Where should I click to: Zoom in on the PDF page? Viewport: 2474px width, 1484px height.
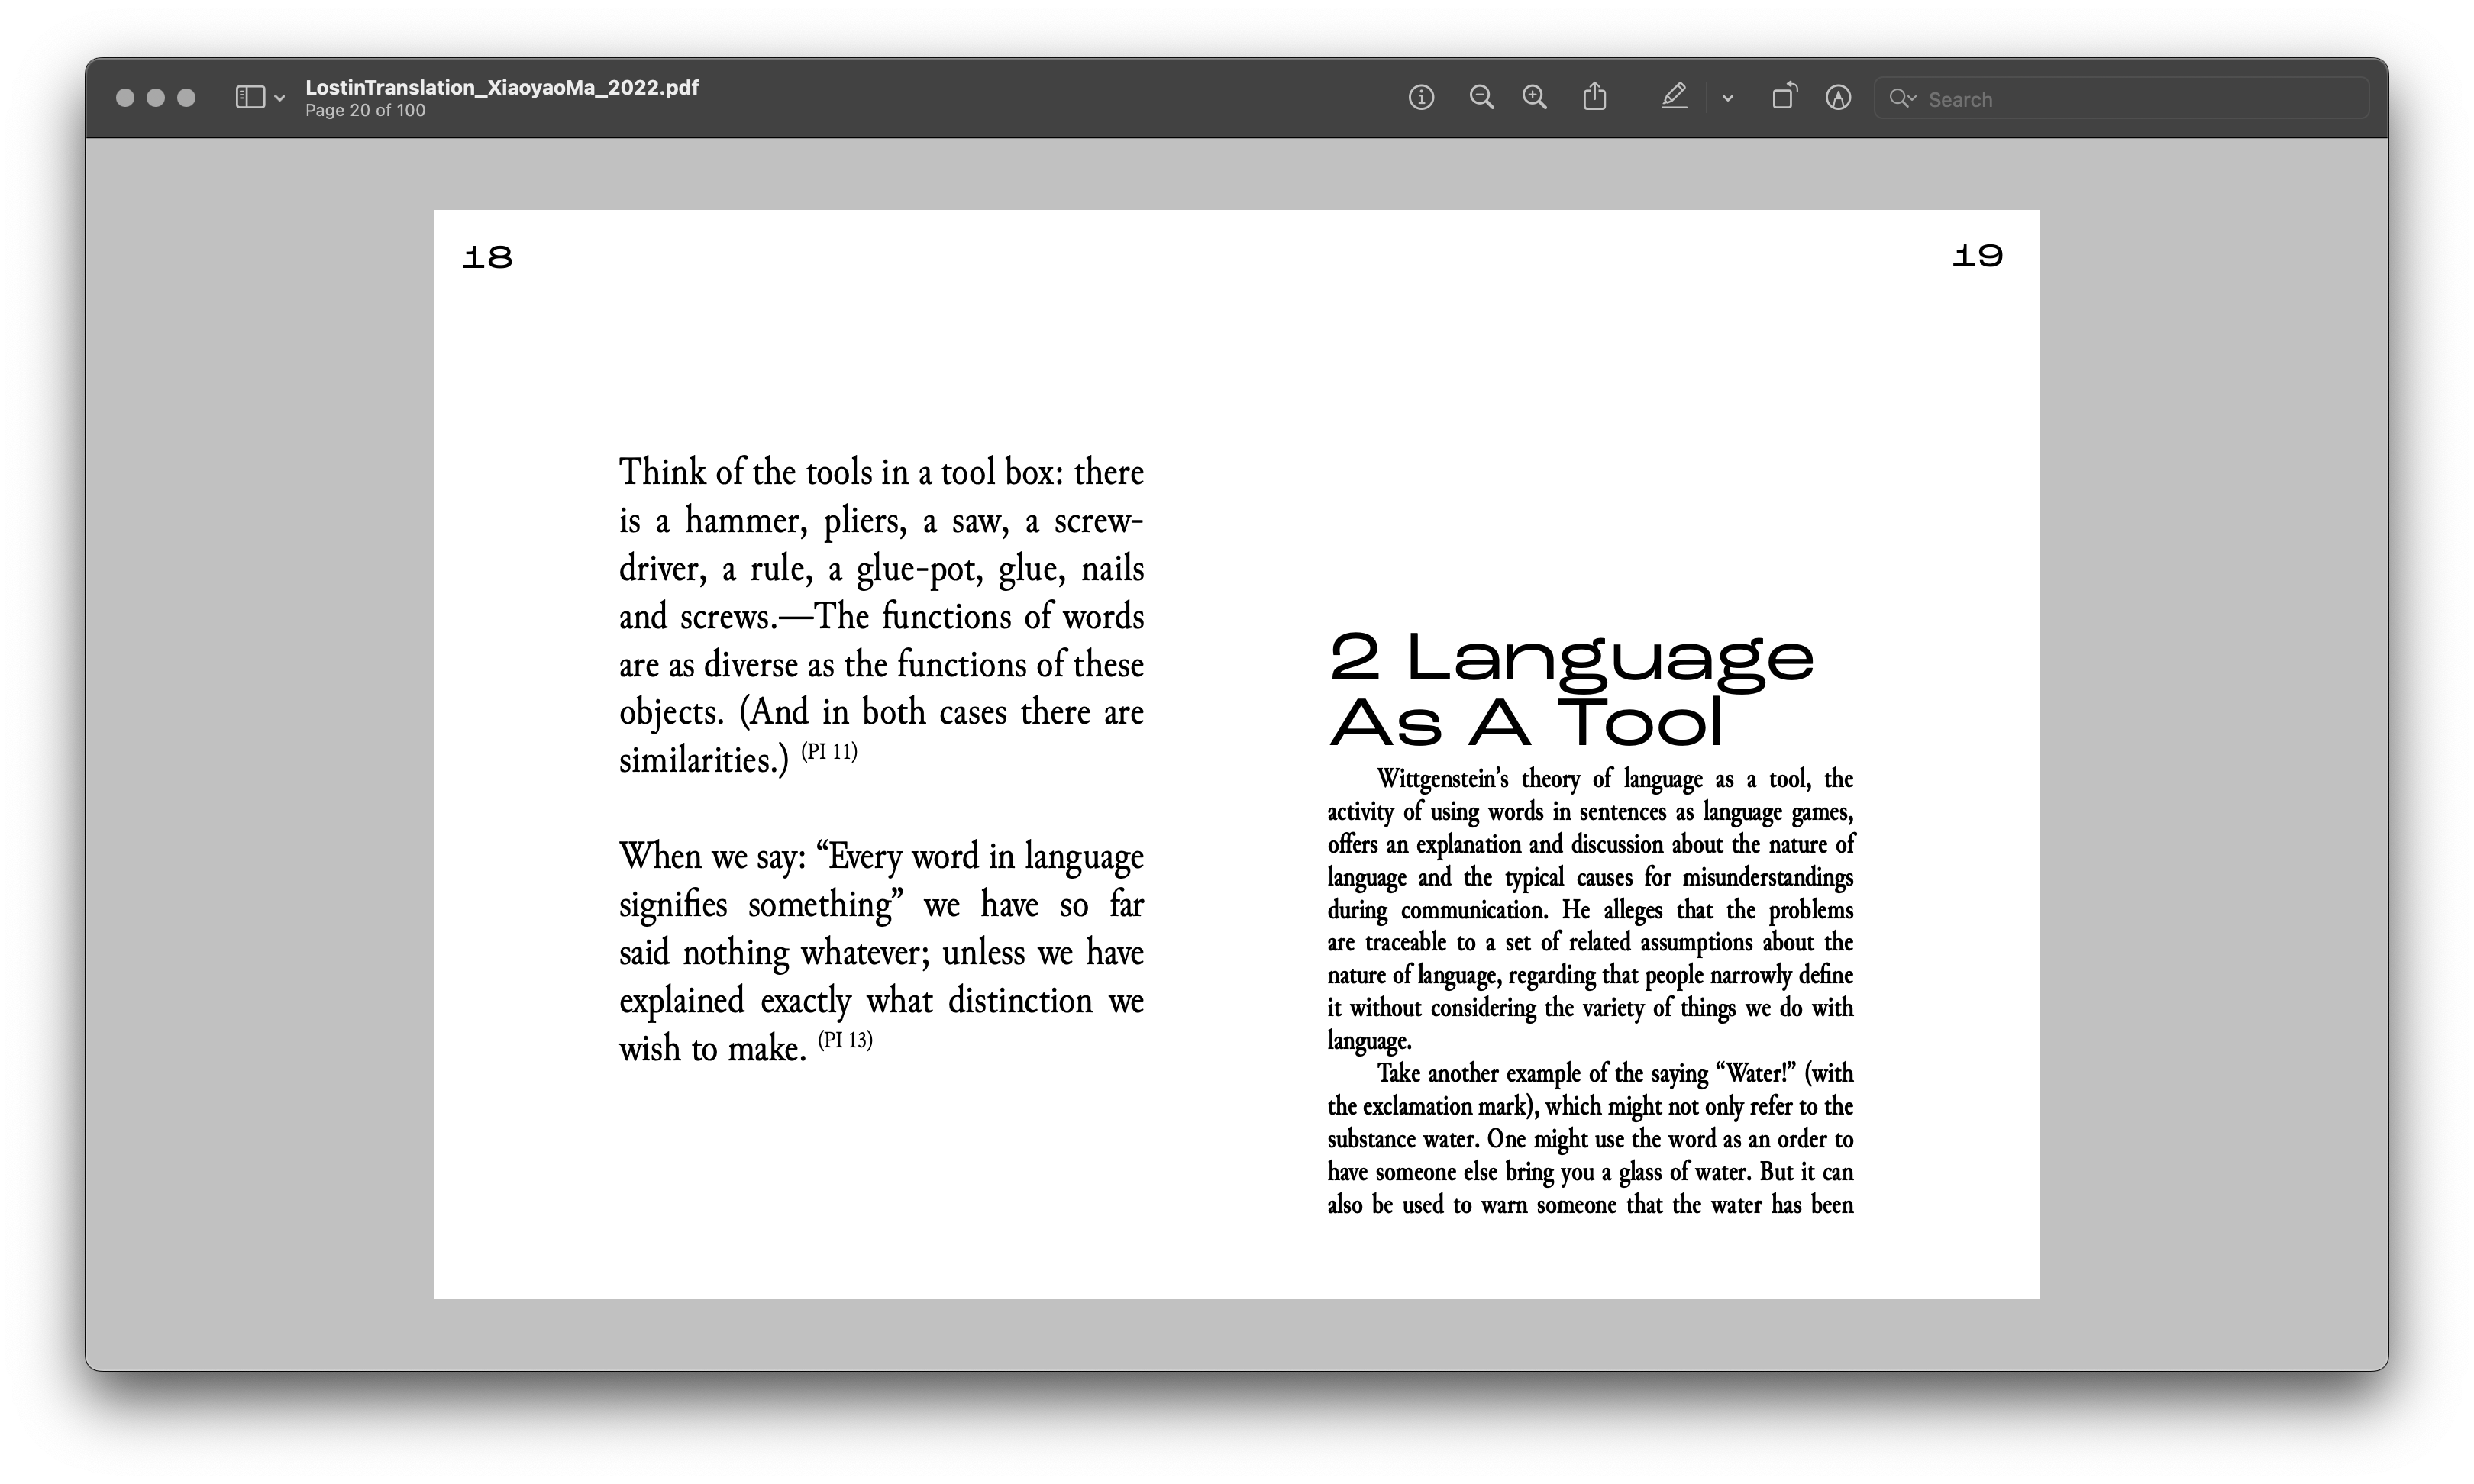click(x=1534, y=97)
